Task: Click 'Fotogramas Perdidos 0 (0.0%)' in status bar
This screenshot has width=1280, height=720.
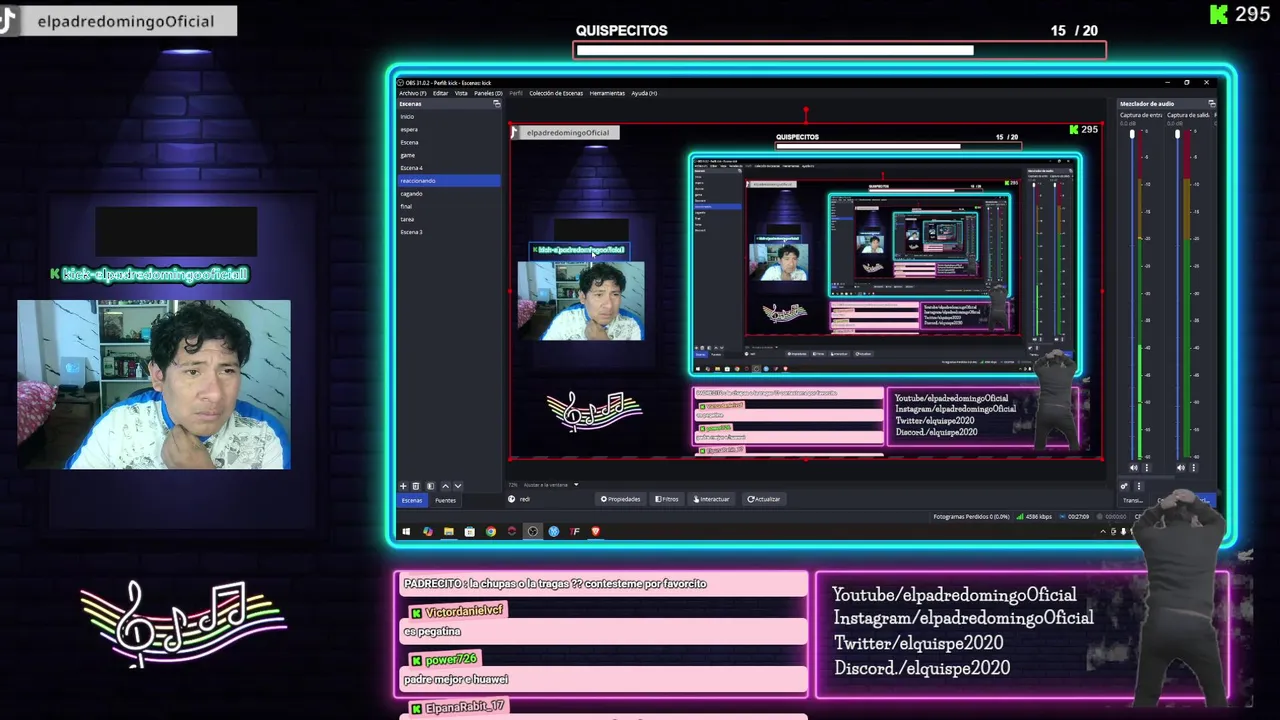Action: click(x=971, y=517)
